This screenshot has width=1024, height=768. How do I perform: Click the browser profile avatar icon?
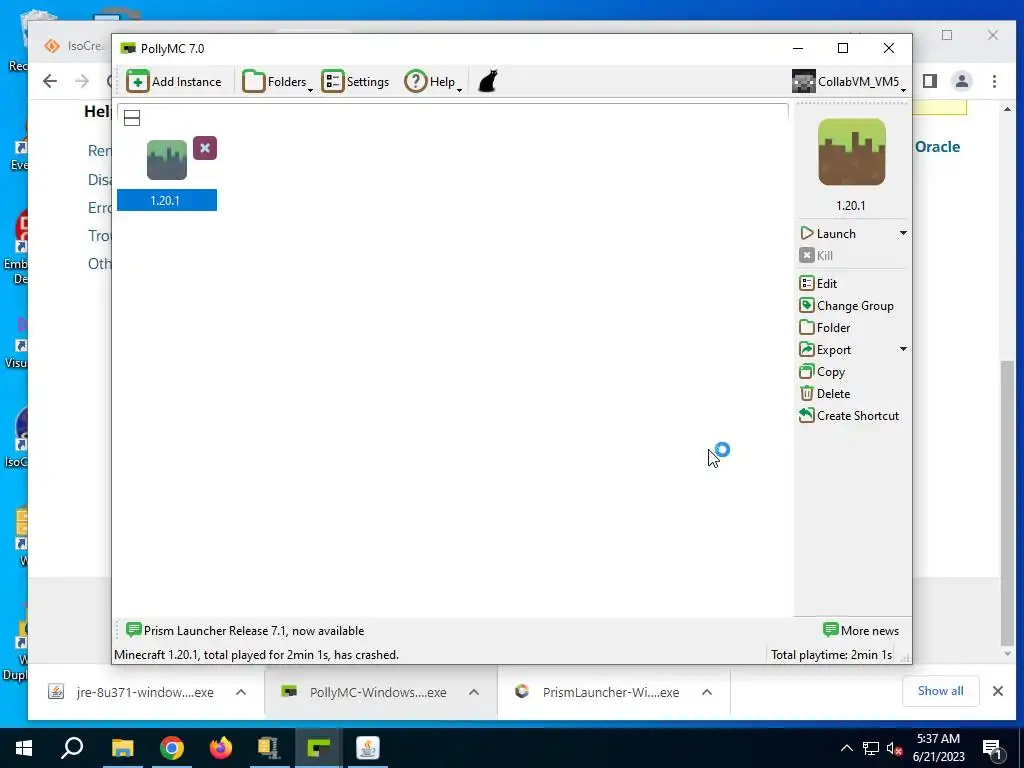tap(962, 81)
